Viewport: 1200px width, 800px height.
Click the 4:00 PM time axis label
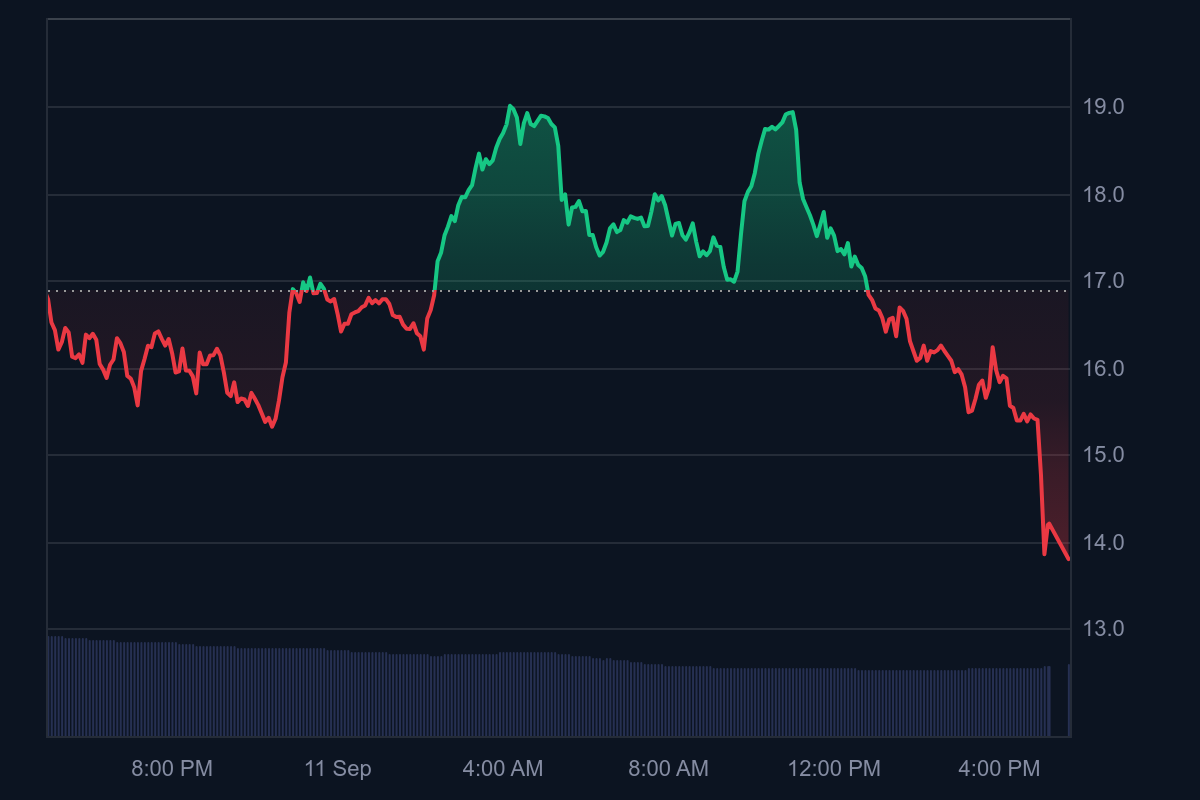click(x=999, y=769)
